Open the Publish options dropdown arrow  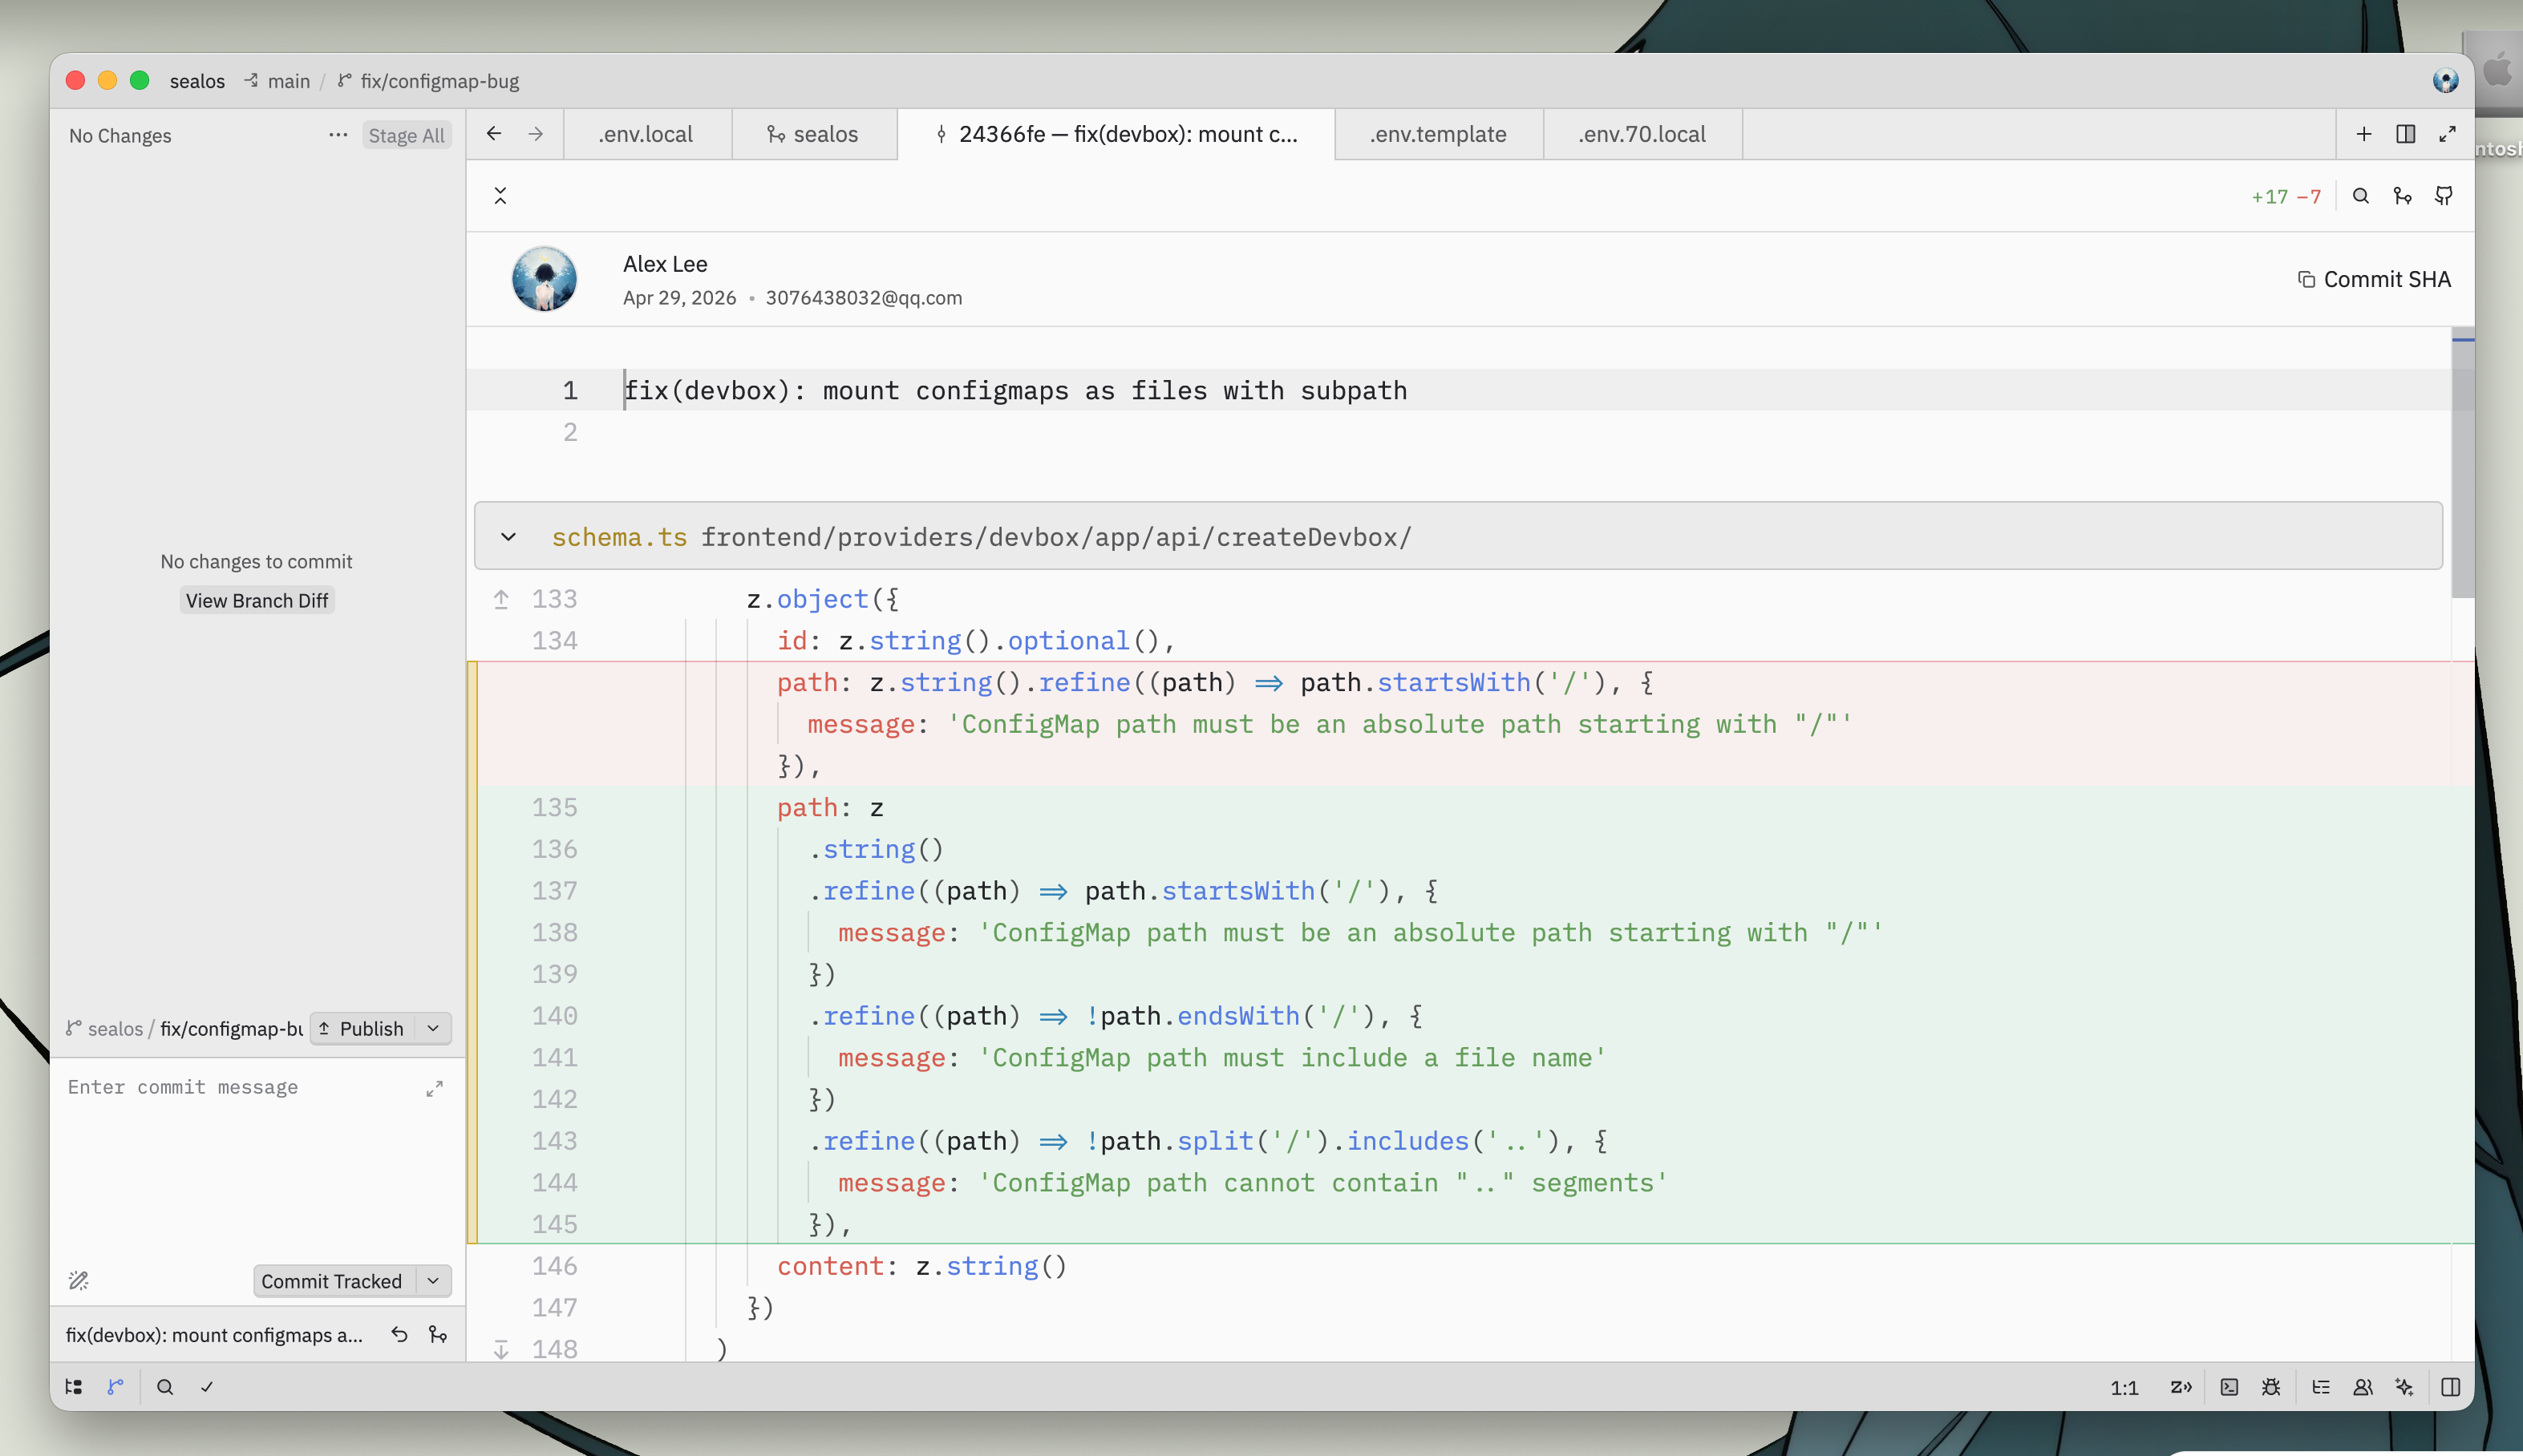point(433,1028)
